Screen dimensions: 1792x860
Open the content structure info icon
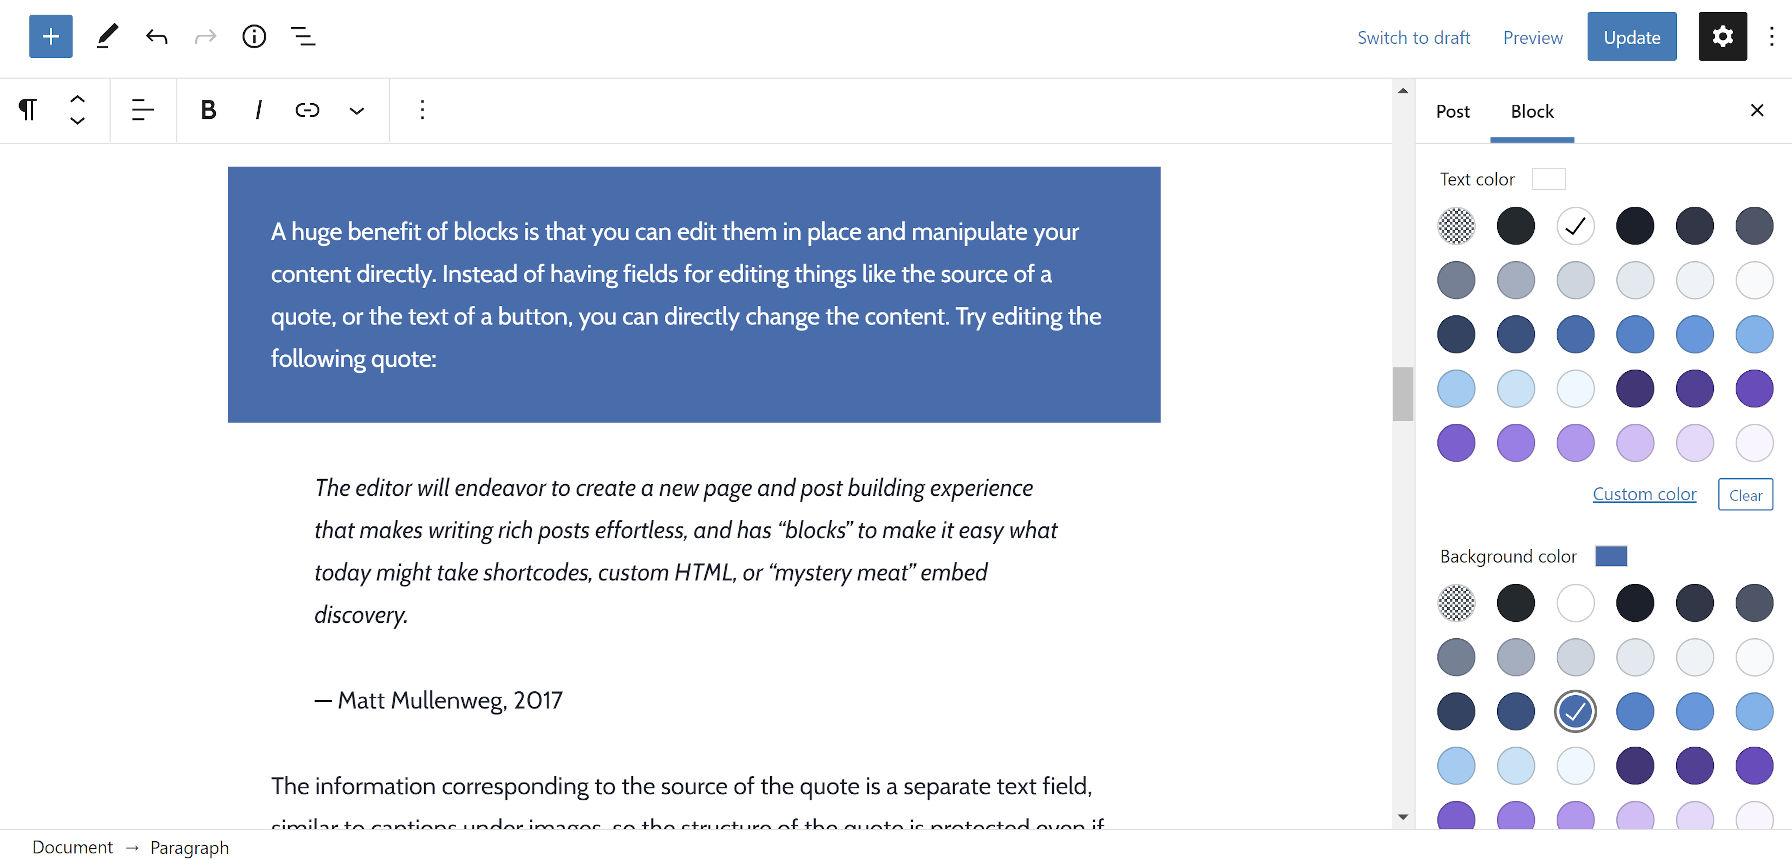pos(254,37)
